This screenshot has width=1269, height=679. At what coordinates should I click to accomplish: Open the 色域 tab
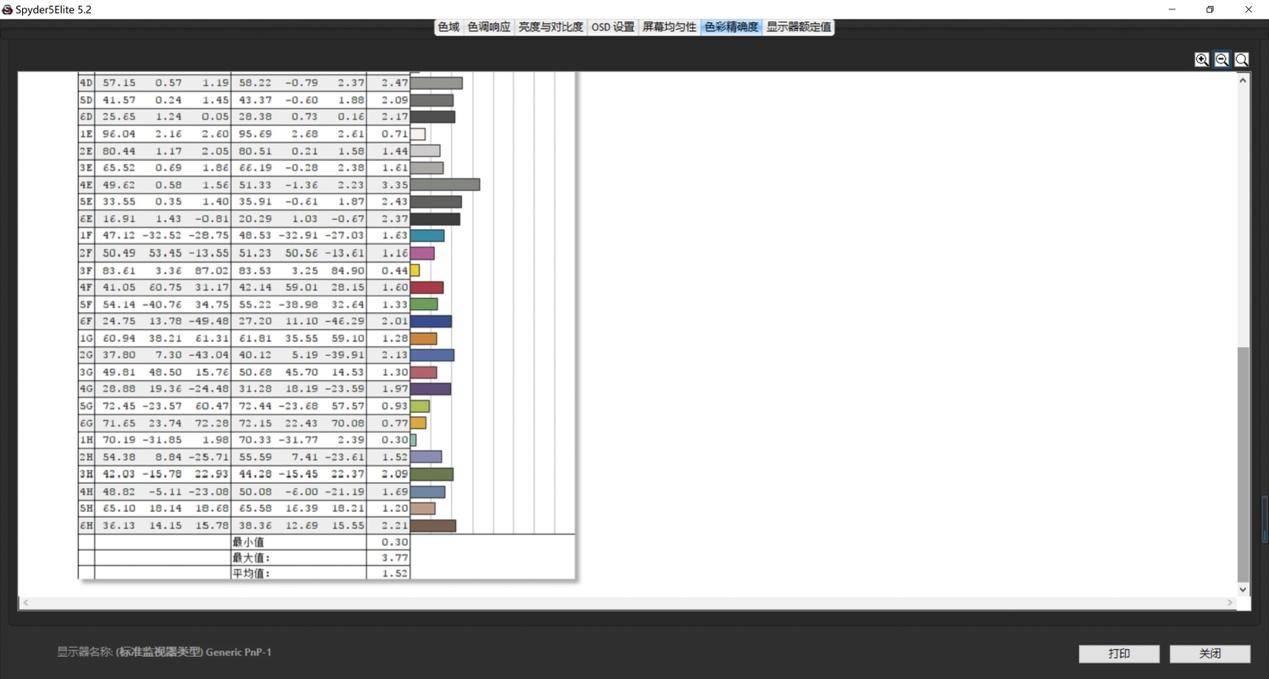pyautogui.click(x=448, y=27)
